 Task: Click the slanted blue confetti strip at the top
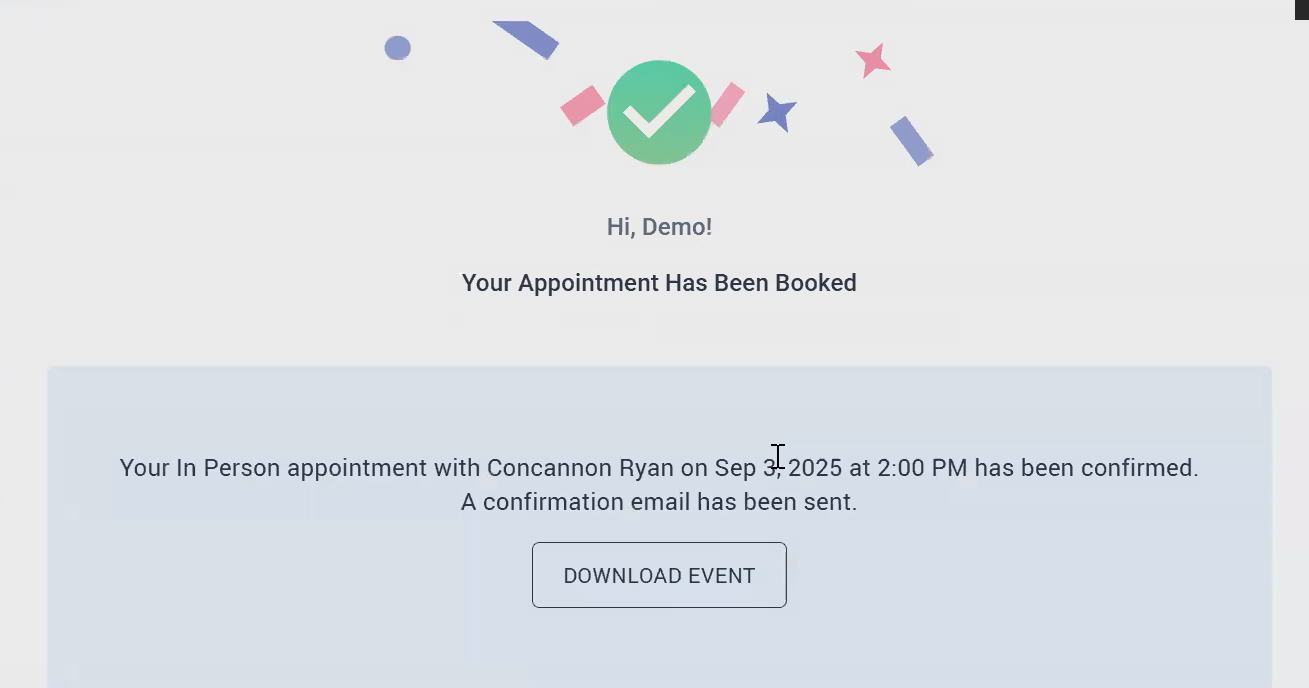(x=527, y=37)
